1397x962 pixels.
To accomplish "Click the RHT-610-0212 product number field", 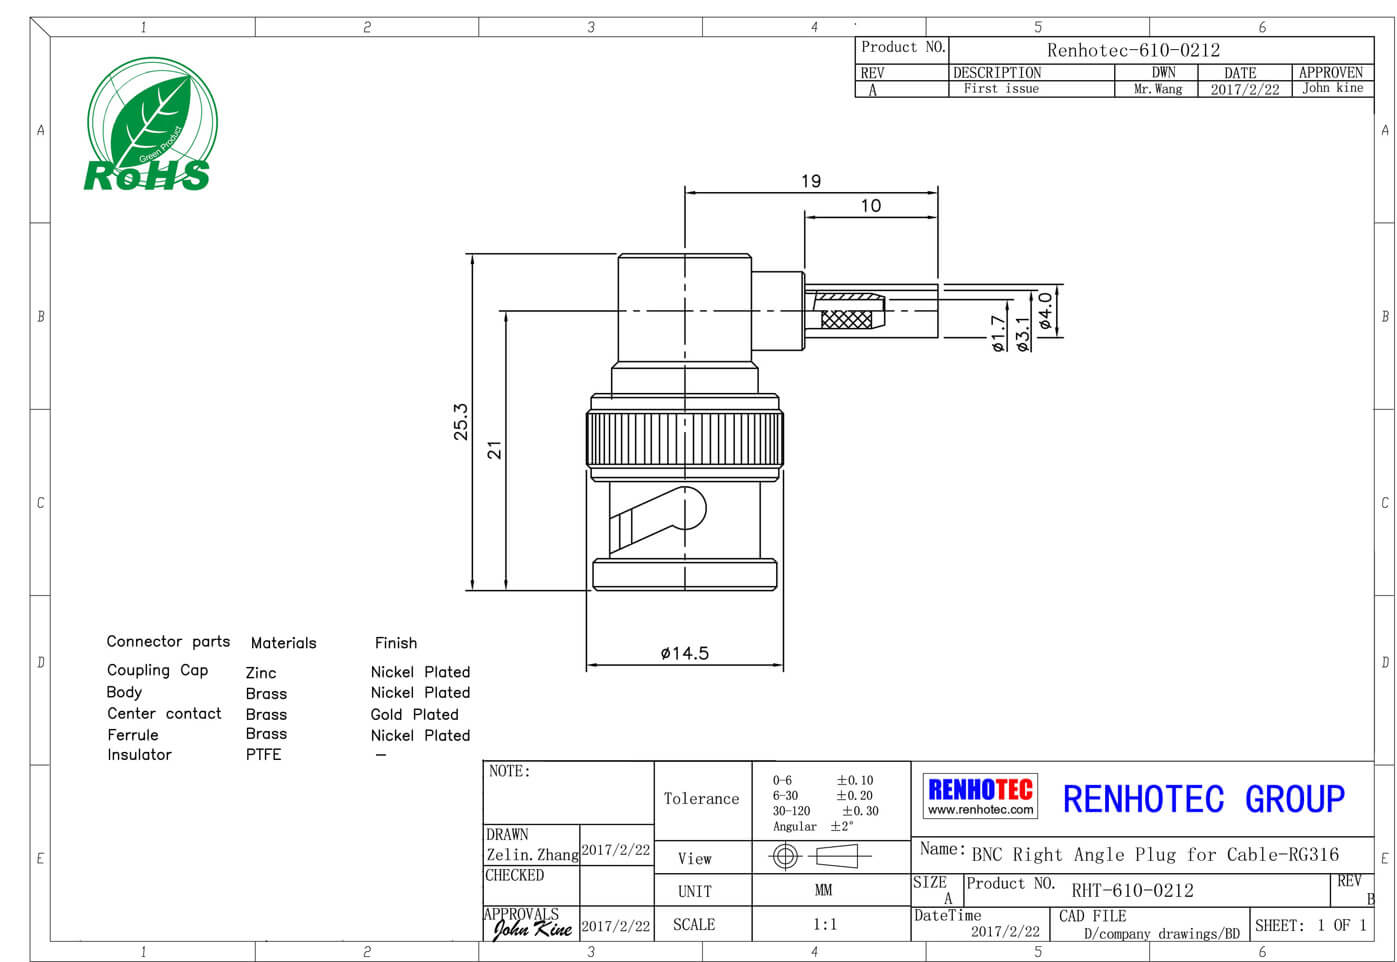I will 1132,890.
